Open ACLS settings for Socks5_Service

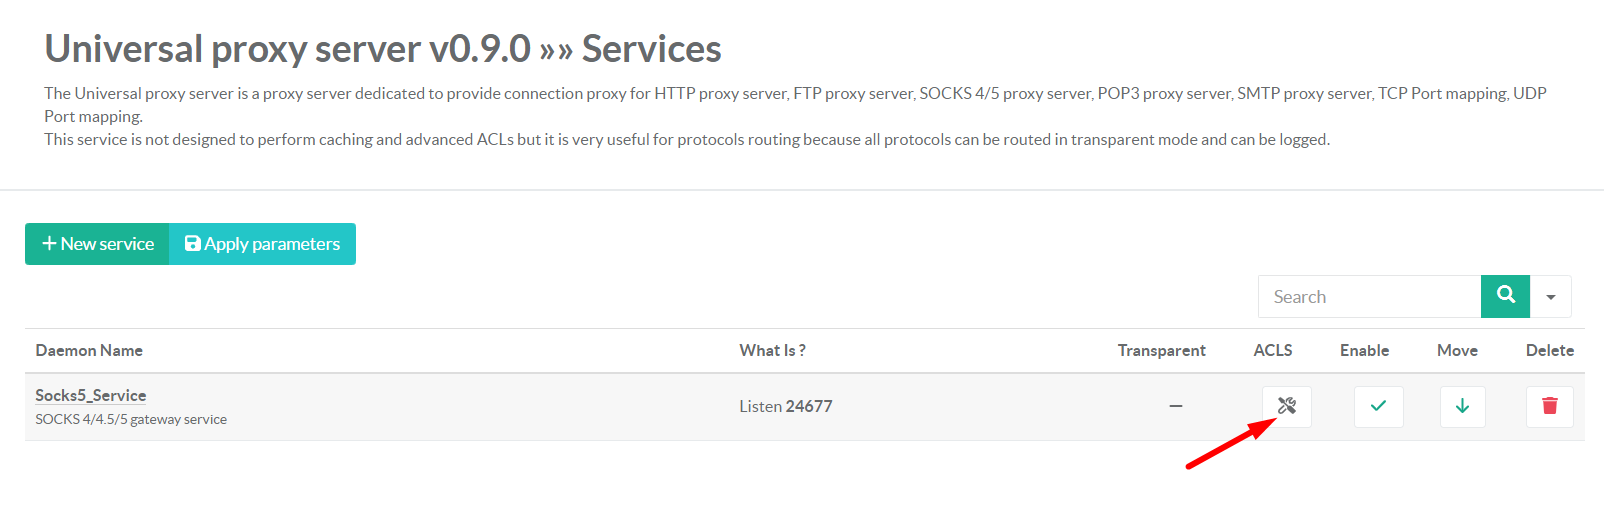pyautogui.click(x=1286, y=406)
